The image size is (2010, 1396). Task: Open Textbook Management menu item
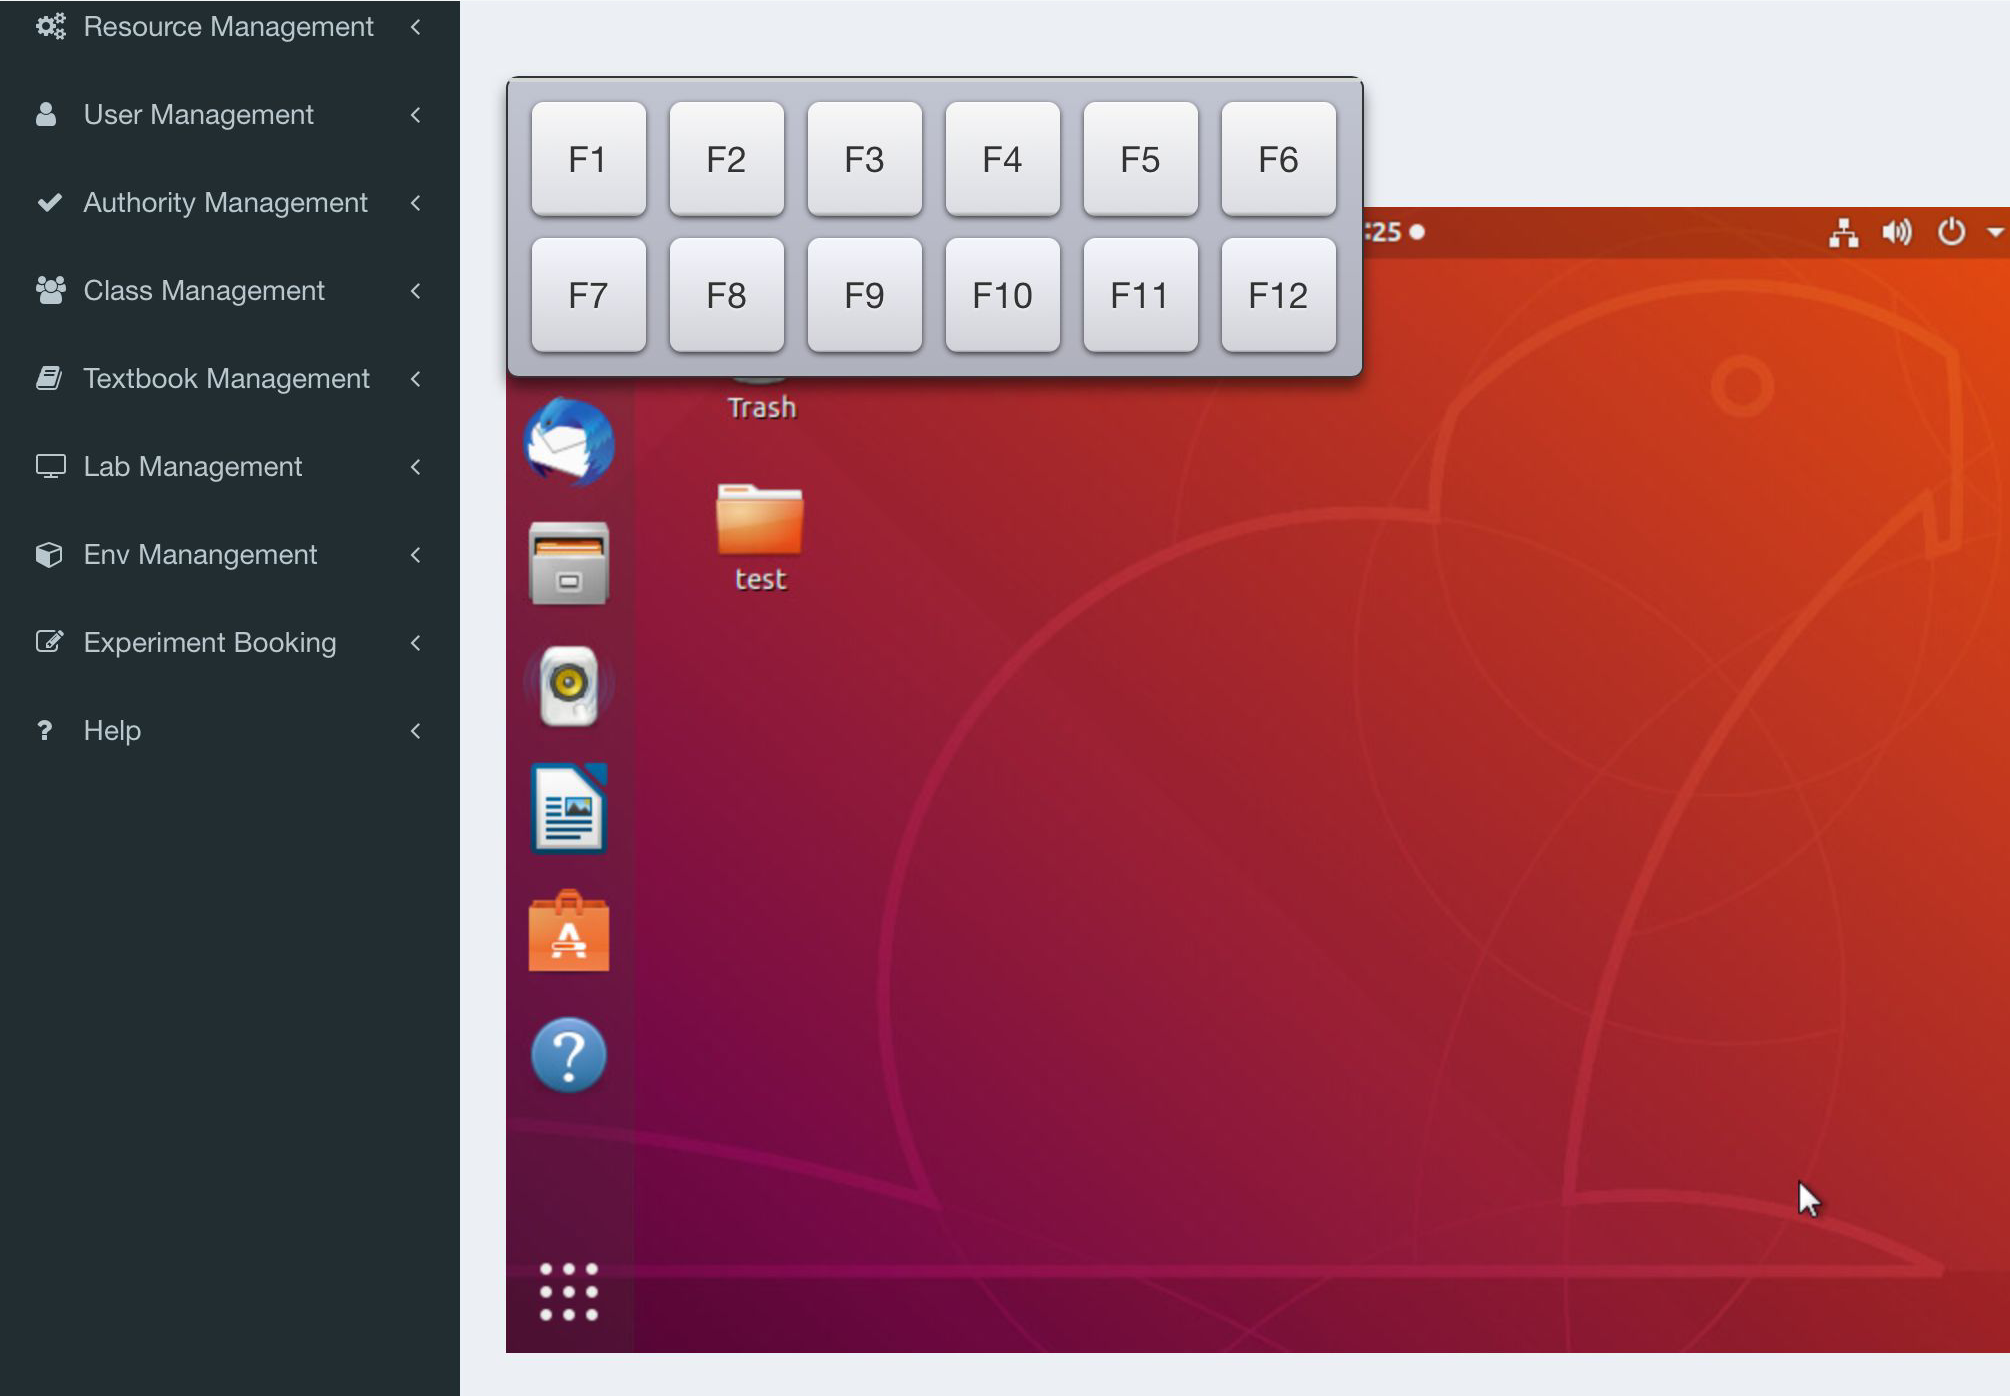point(230,378)
